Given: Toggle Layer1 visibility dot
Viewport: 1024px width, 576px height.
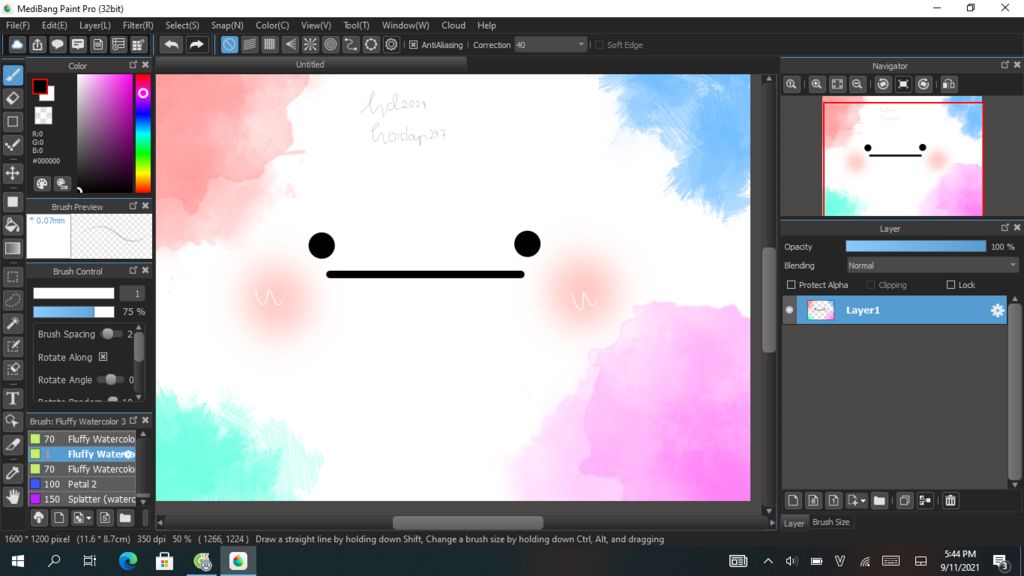Looking at the screenshot, I should pyautogui.click(x=790, y=310).
